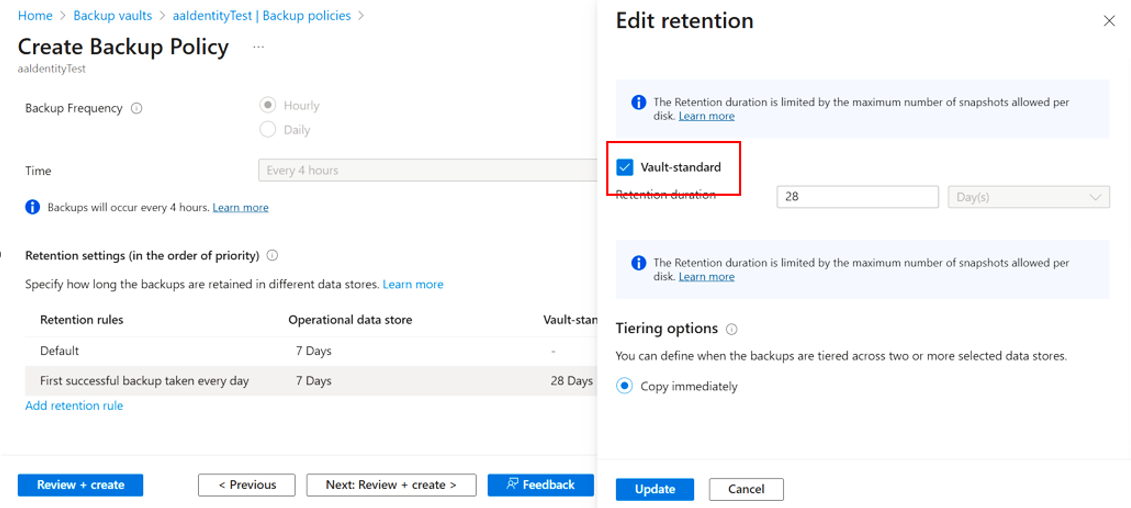Viewport: 1131px width, 508px height.
Task: Click the Tiering options info icon
Action: pyautogui.click(x=732, y=329)
